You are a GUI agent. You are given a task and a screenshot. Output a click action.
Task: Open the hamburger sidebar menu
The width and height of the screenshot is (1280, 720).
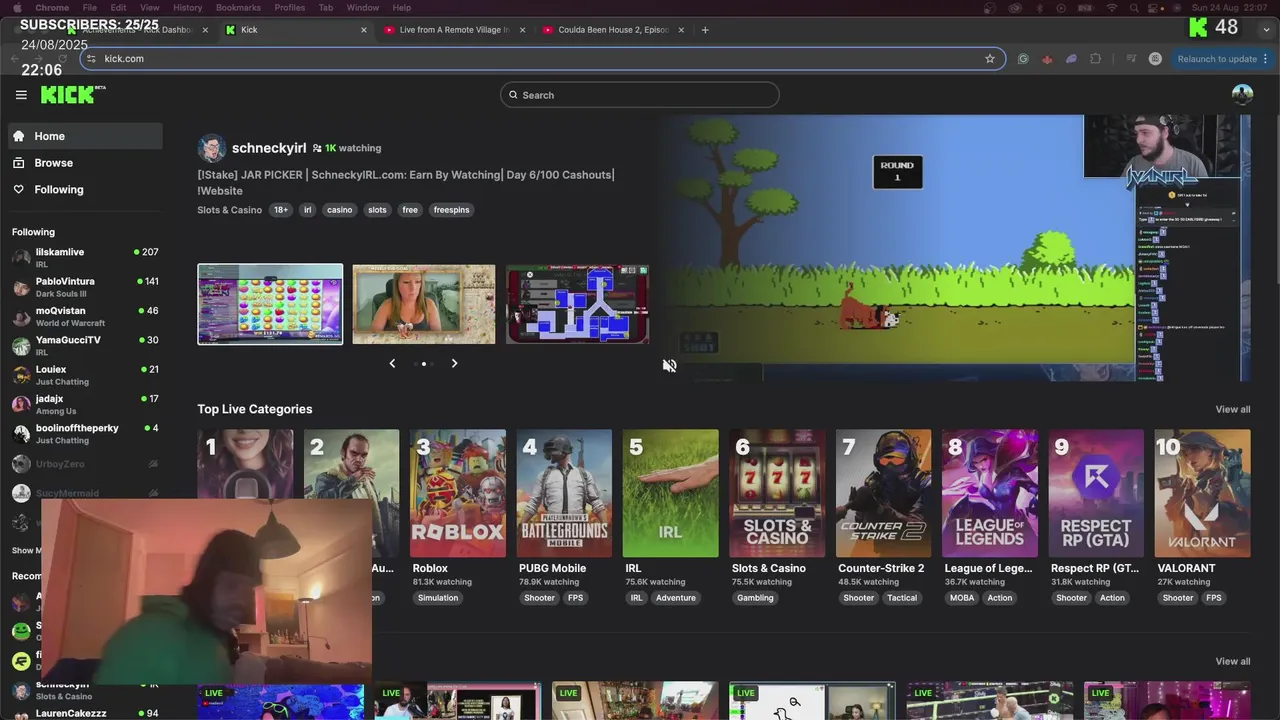tap(21, 95)
